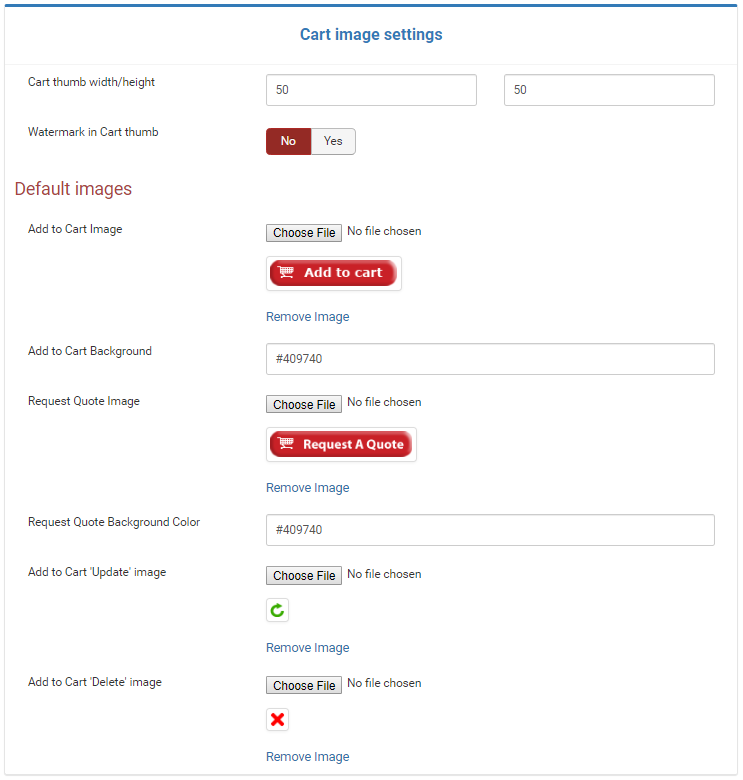This screenshot has height=780, width=743.
Task: Choose a file for Add to Cart 'Update' image
Action: 304,576
